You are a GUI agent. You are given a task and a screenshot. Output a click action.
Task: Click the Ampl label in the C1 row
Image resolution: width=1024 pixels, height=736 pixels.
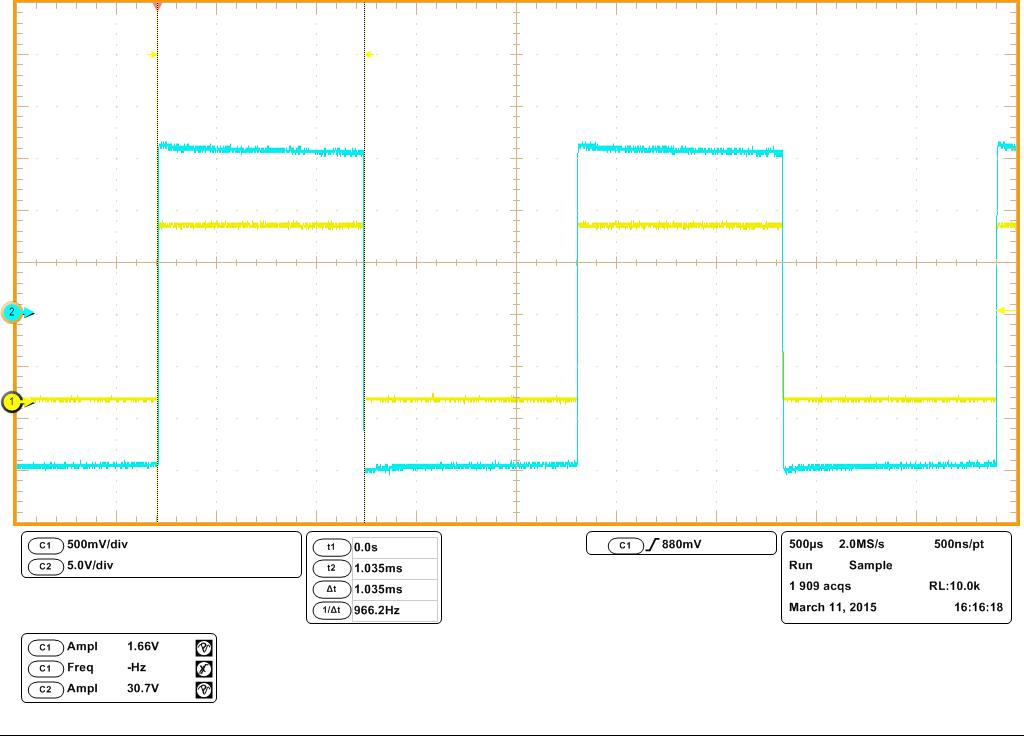coord(82,647)
